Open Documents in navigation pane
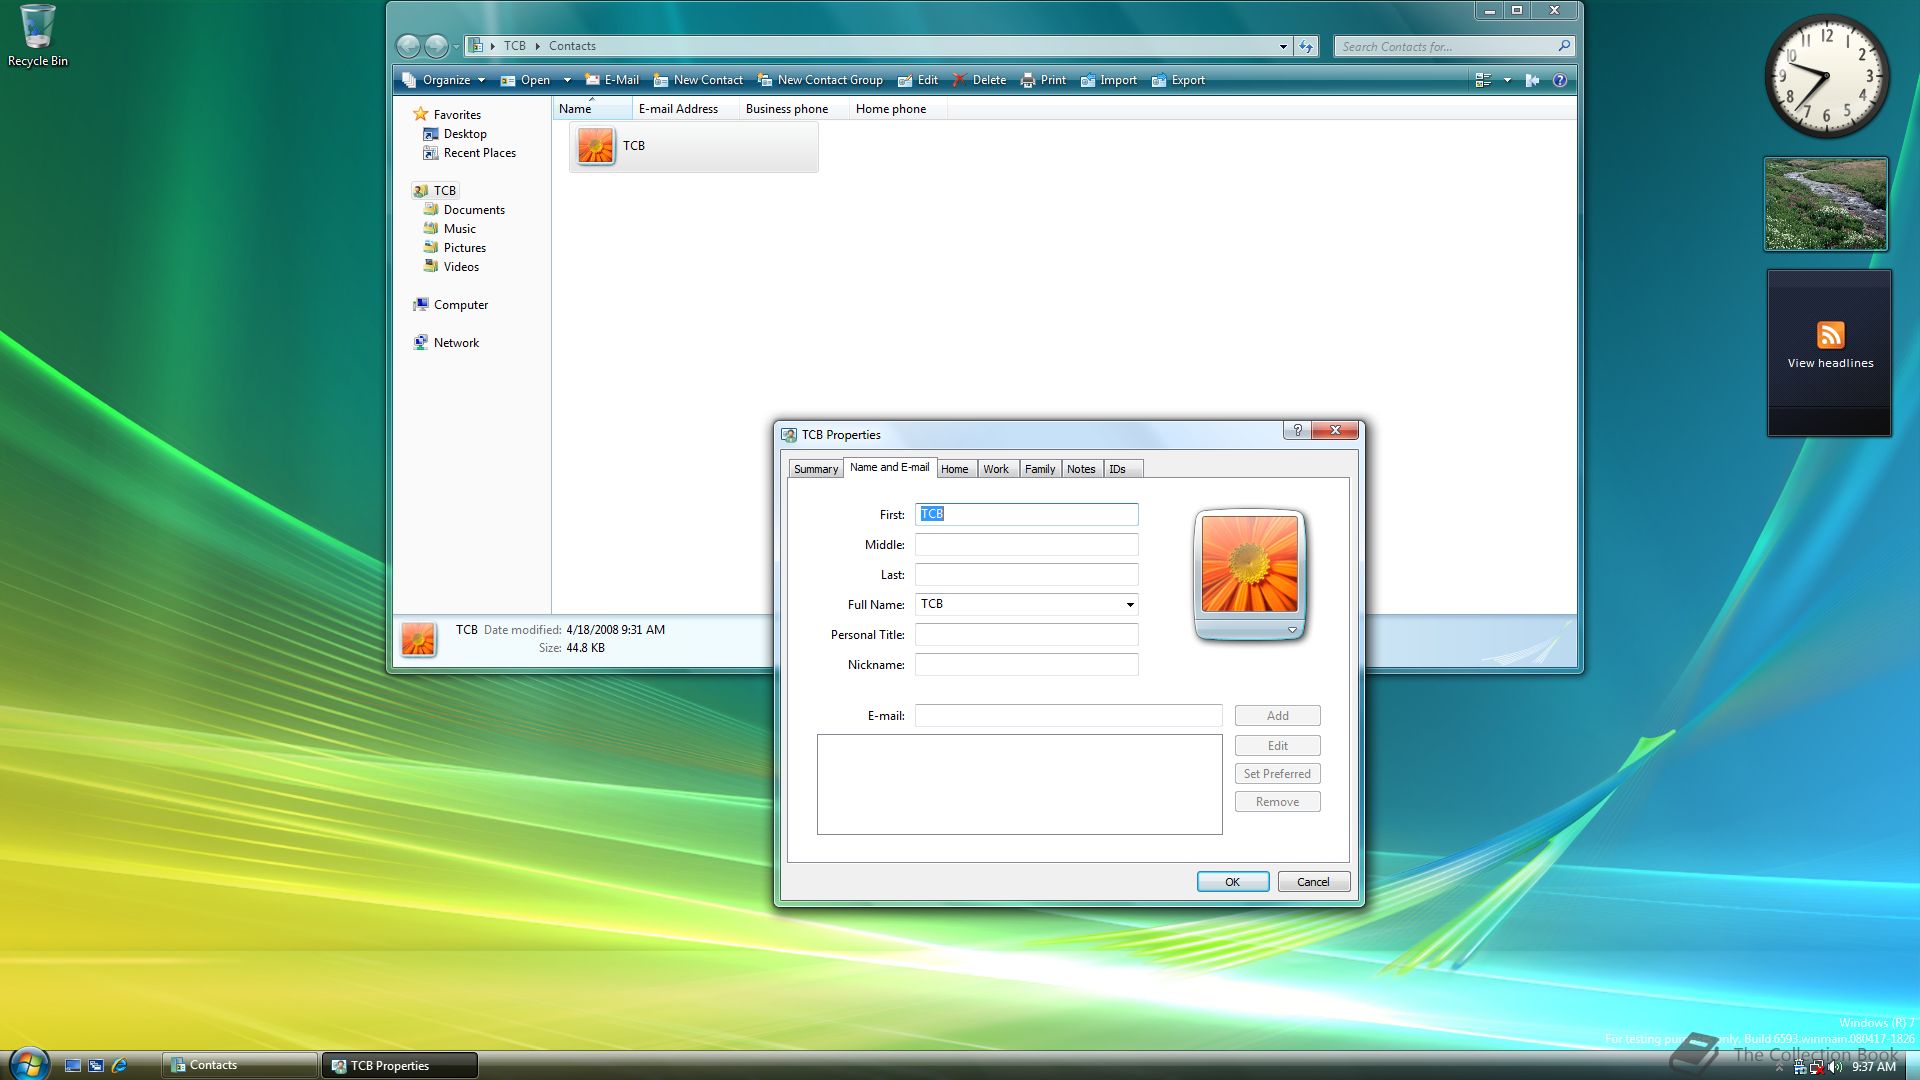Screen dimensions: 1920x1080 pos(464,210)
